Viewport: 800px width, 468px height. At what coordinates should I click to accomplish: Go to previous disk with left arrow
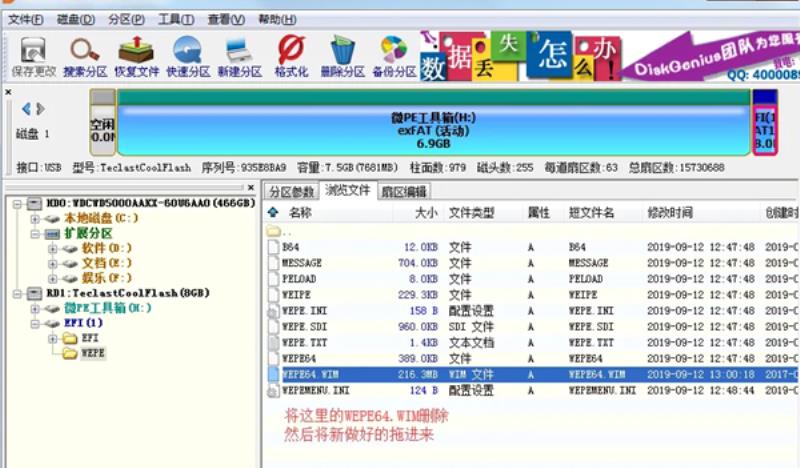tap(27, 109)
